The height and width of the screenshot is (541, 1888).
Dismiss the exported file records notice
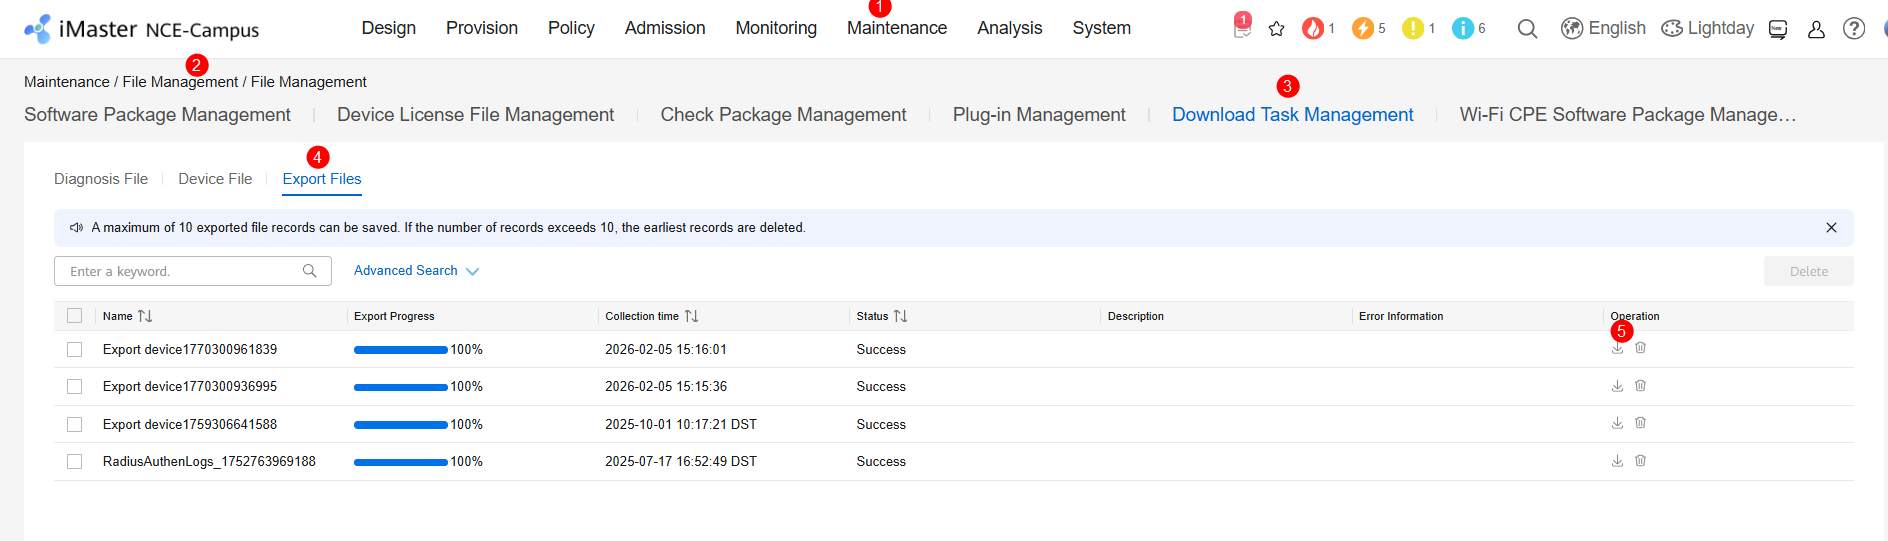point(1831,228)
